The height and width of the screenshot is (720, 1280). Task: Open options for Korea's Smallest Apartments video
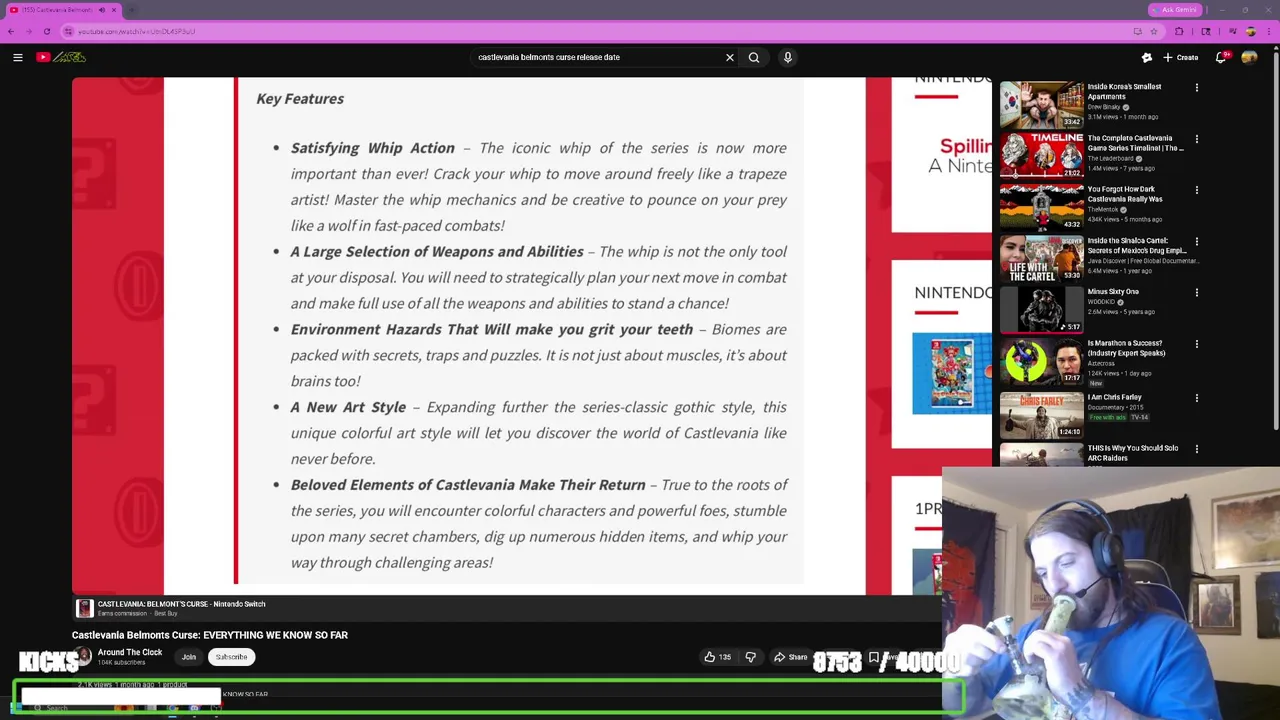click(1196, 88)
